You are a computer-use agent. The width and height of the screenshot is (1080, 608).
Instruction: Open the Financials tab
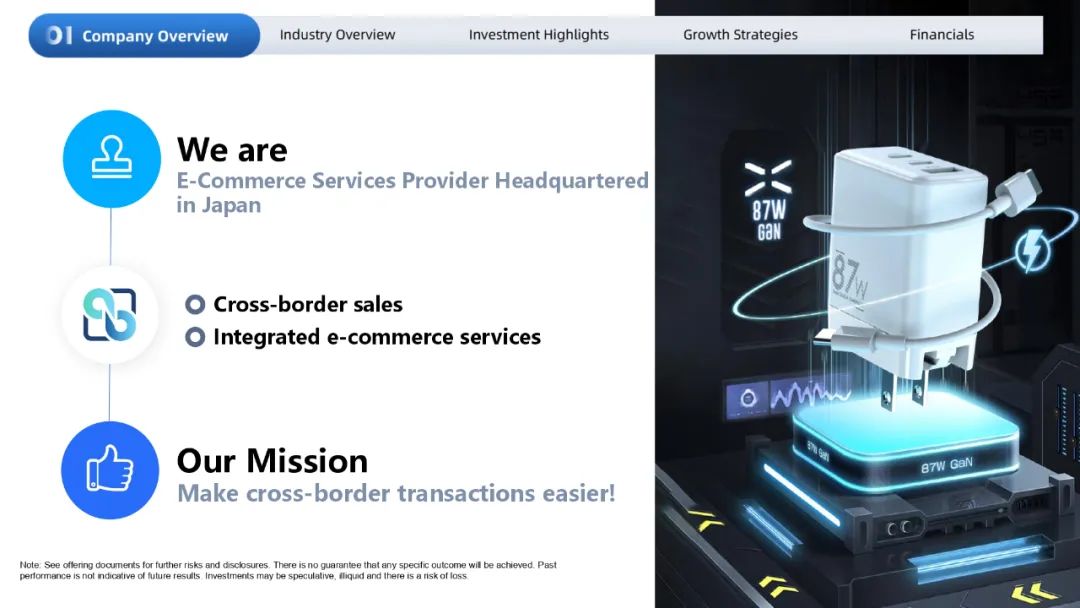[942, 34]
